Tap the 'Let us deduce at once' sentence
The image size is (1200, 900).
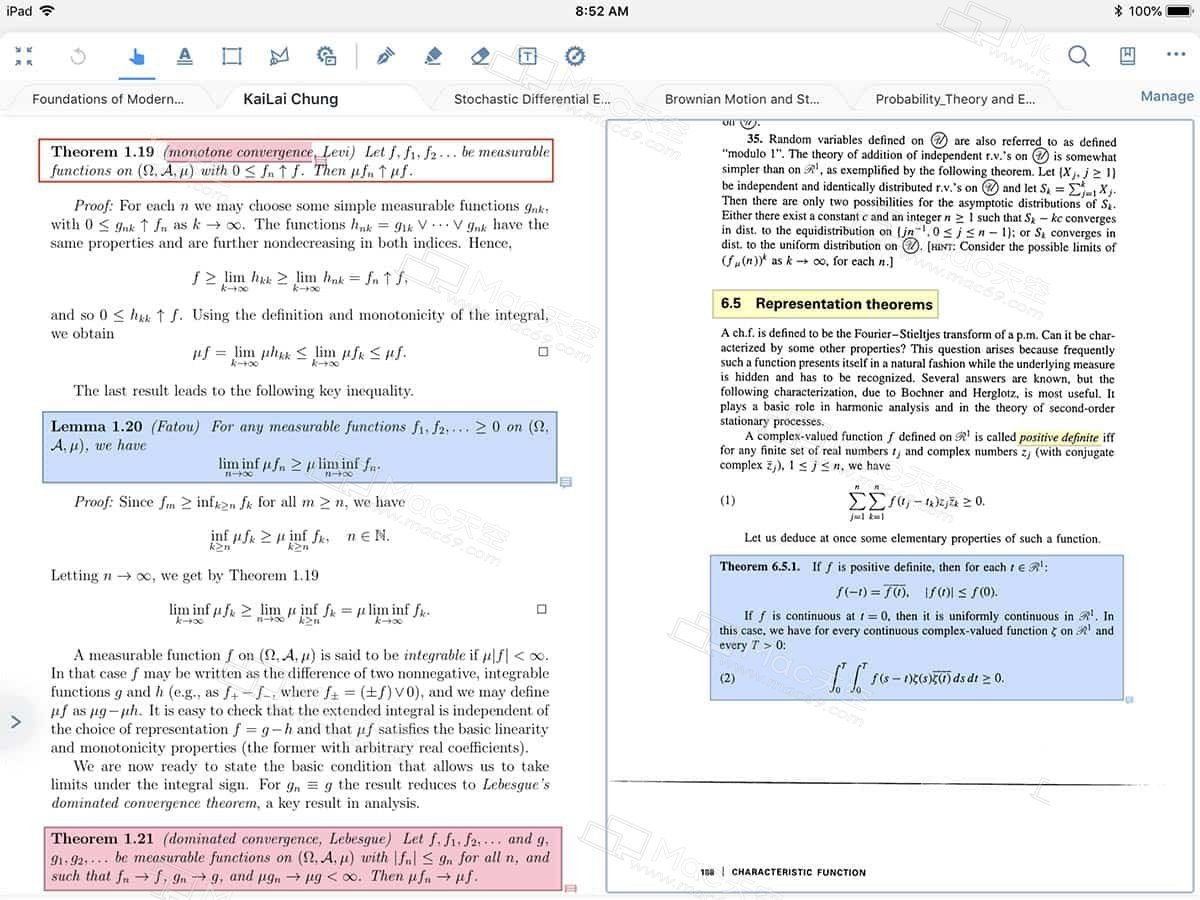coord(922,538)
